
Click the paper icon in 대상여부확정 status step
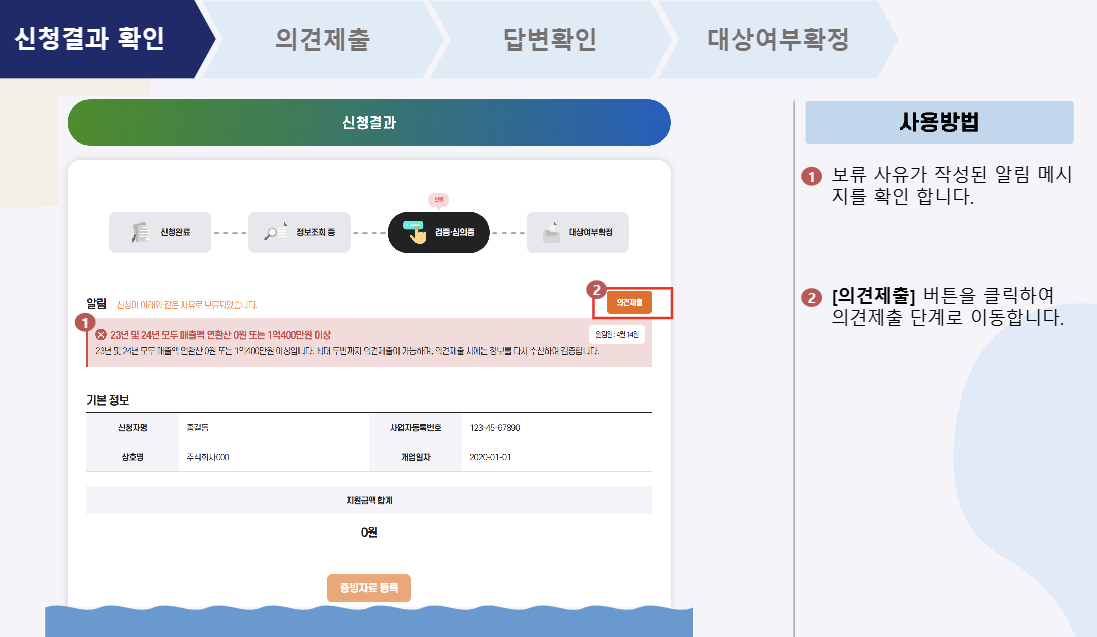(551, 232)
